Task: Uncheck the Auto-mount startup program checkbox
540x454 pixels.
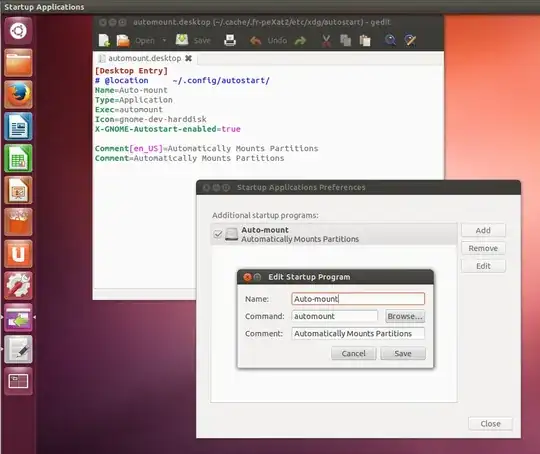Action: [x=218, y=235]
